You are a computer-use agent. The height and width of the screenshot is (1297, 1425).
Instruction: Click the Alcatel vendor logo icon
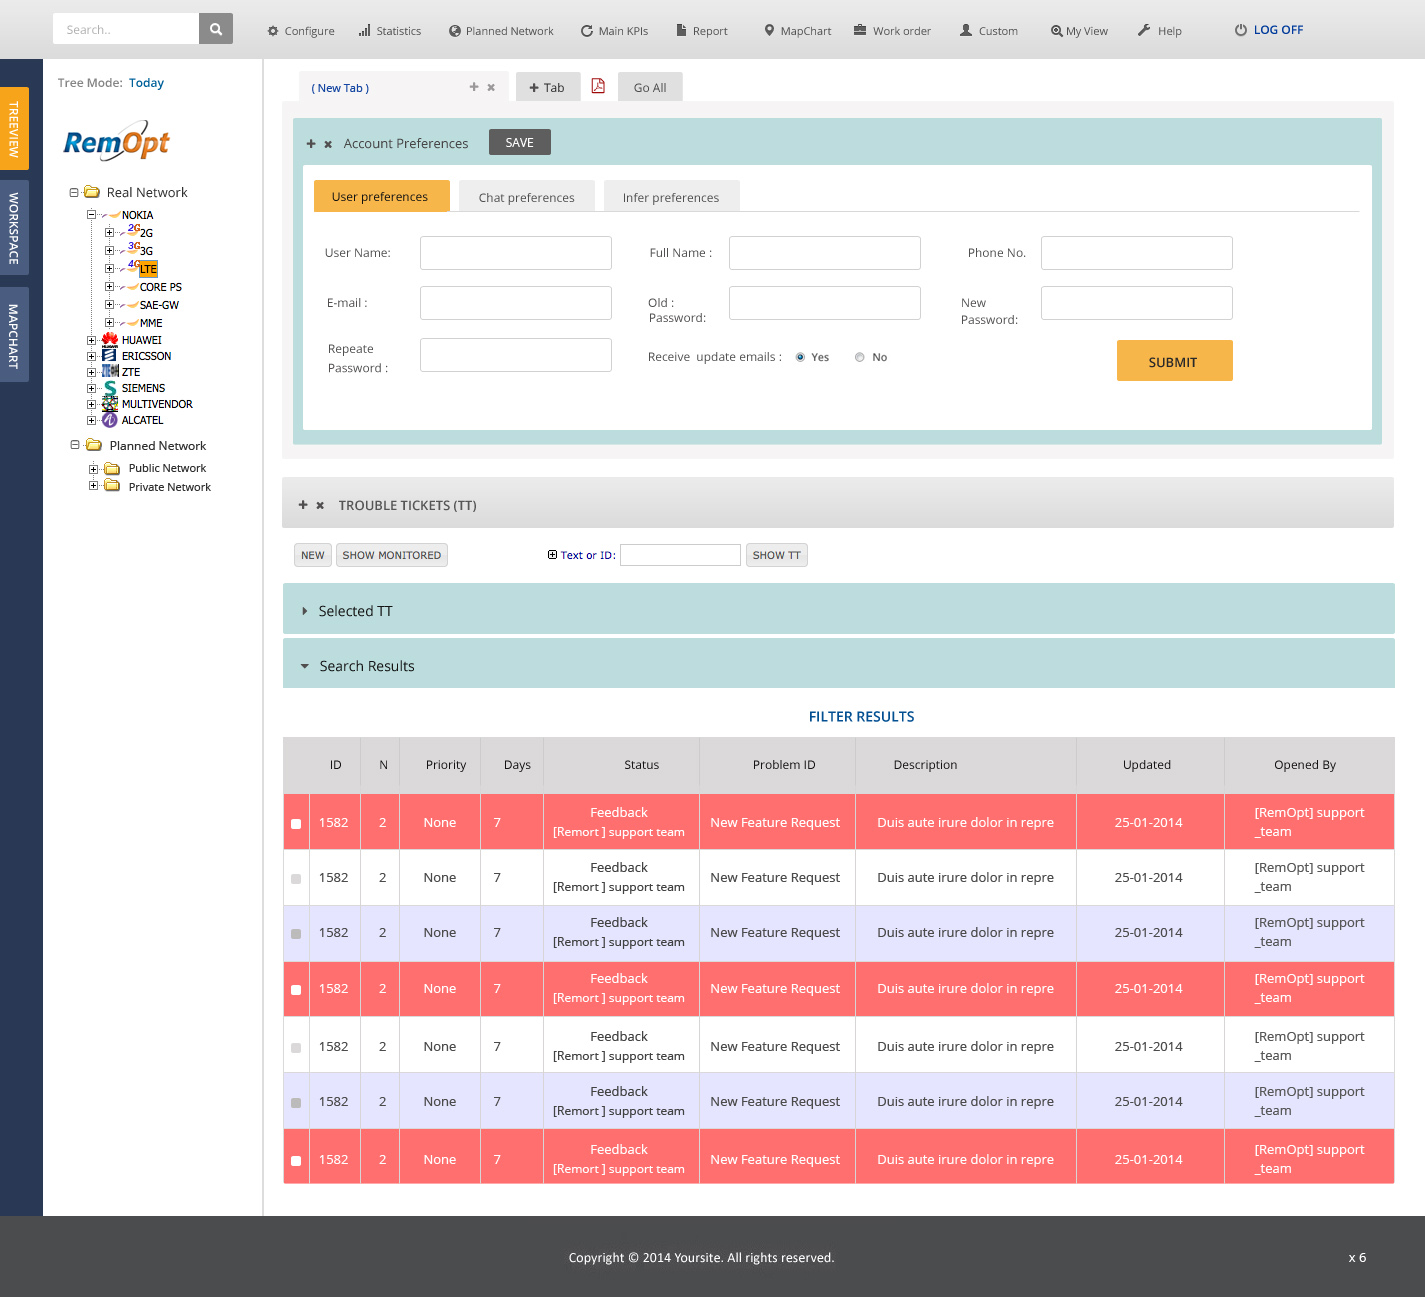point(110,420)
